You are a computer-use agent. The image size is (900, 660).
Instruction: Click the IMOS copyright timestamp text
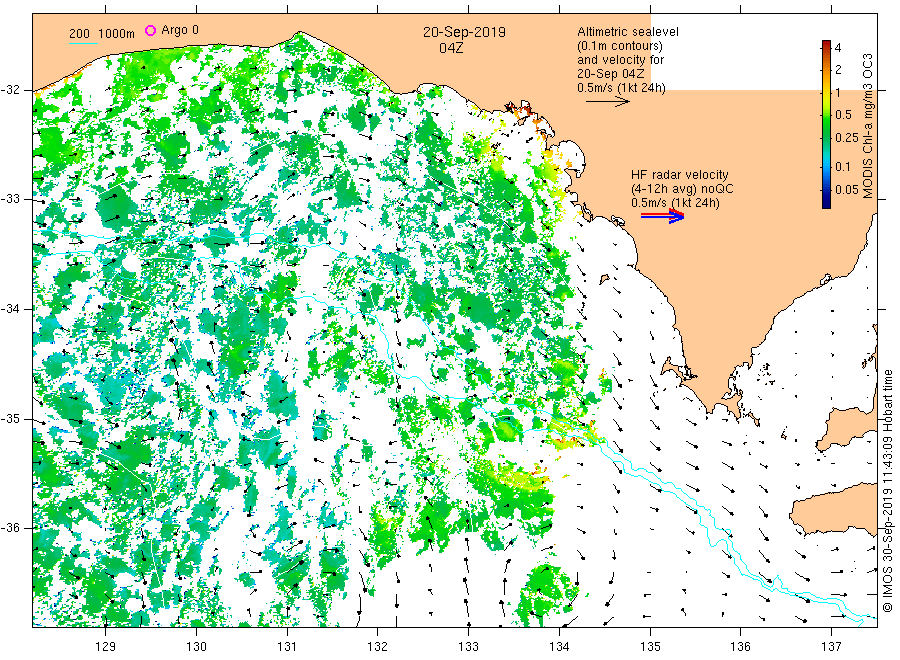click(x=888, y=491)
